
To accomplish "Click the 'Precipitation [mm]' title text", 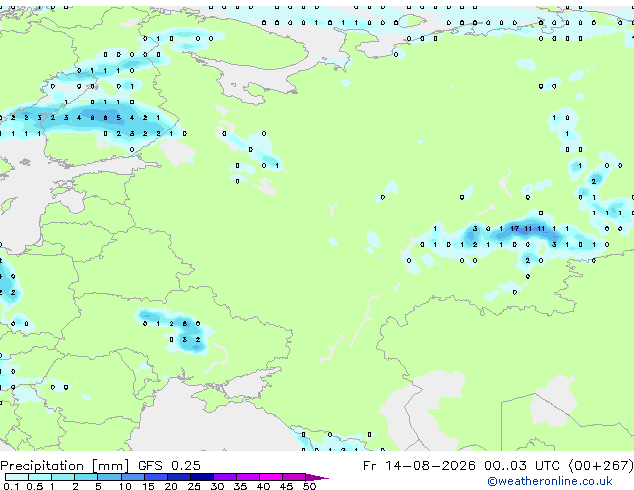I will (65, 466).
